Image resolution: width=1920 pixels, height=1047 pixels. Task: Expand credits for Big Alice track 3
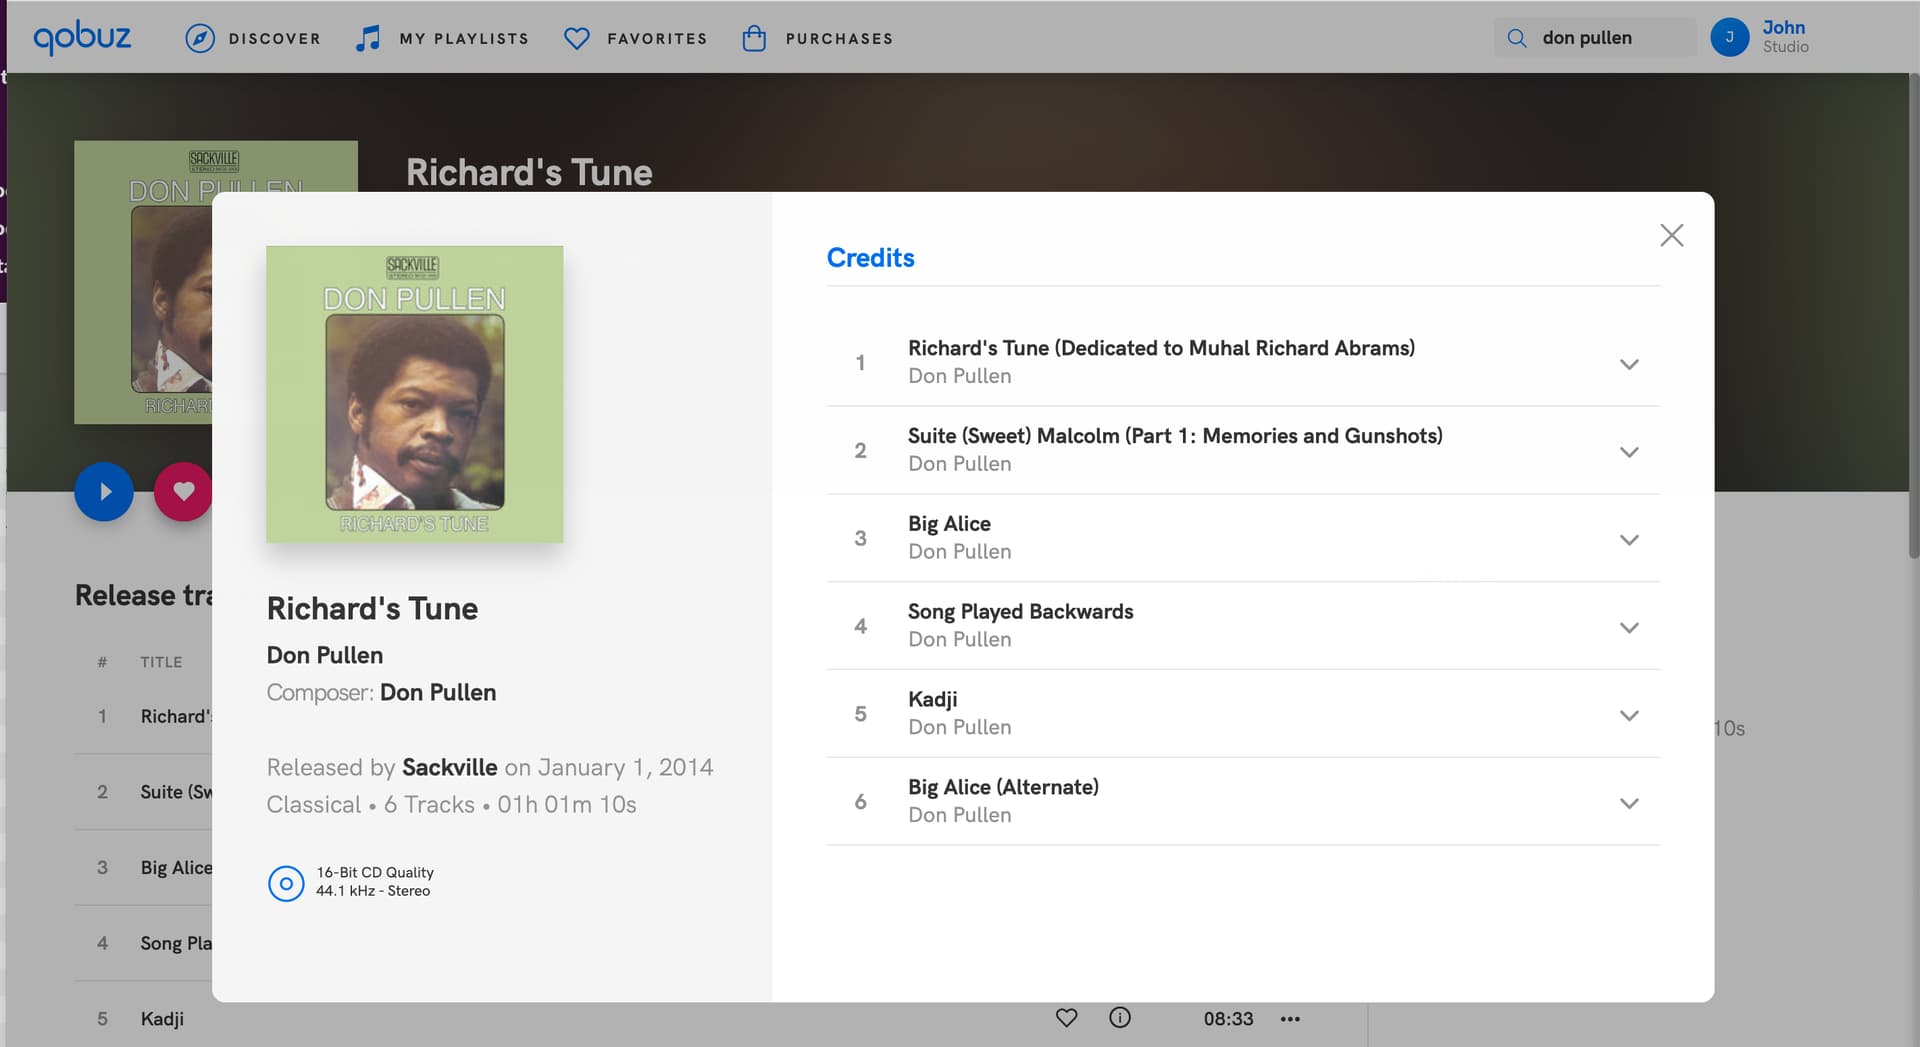pos(1629,540)
